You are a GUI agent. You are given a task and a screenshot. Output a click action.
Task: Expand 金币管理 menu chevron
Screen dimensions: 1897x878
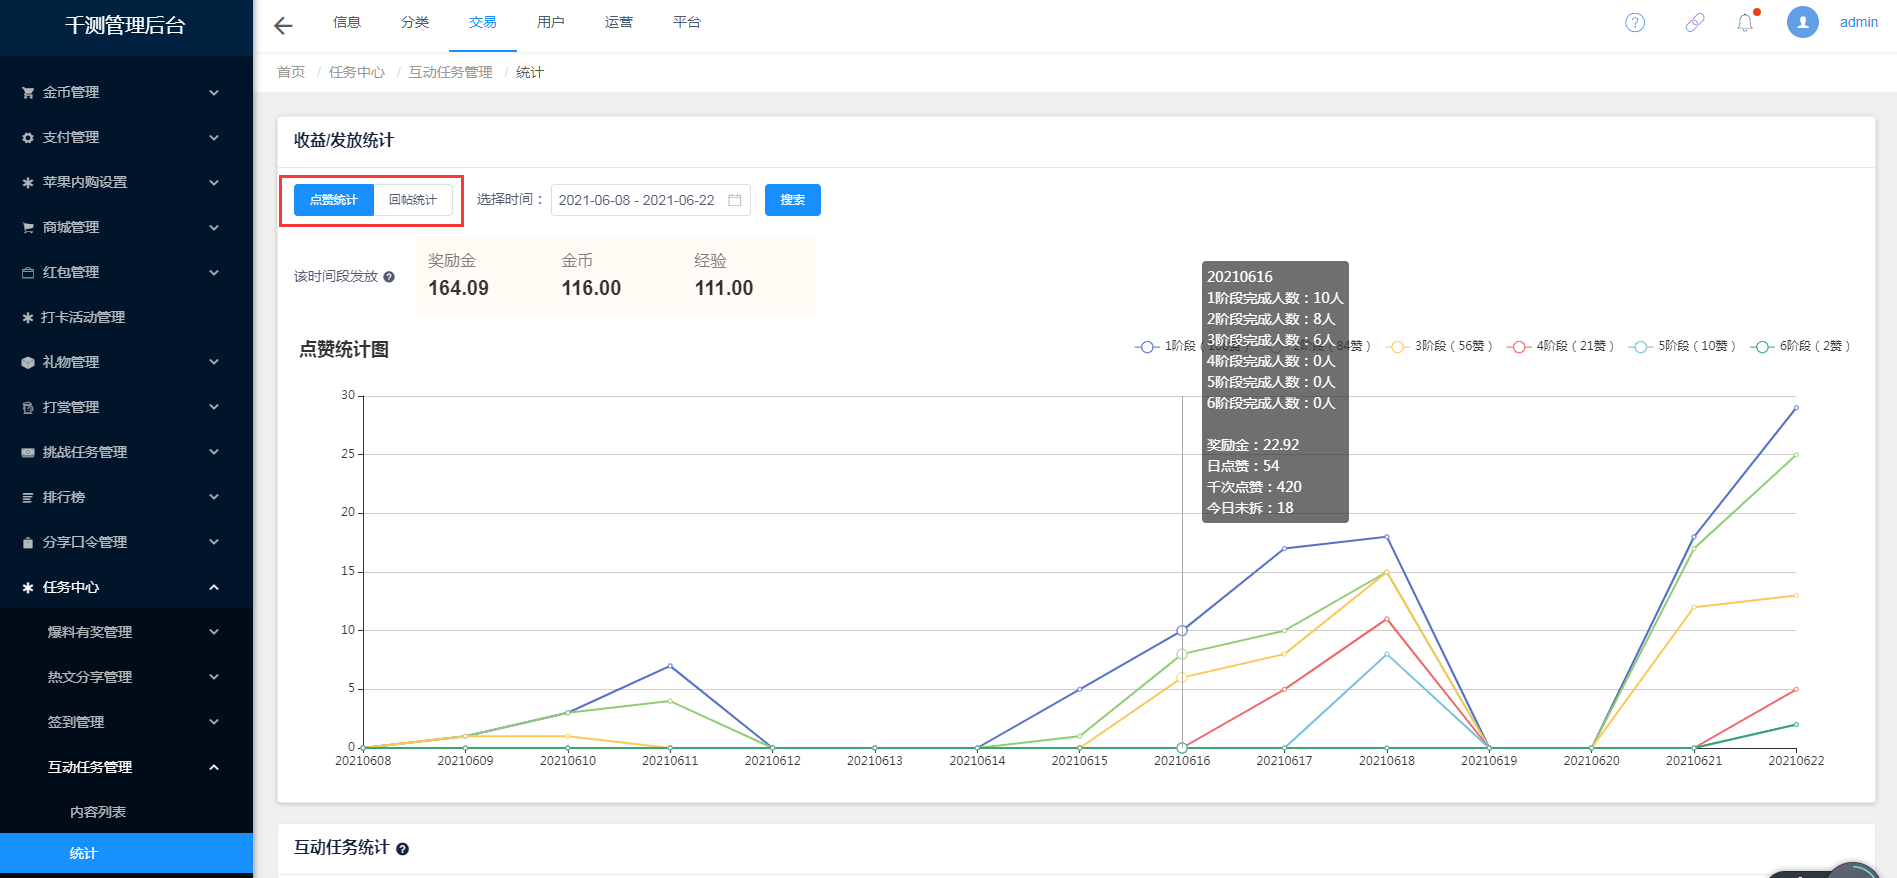(214, 92)
